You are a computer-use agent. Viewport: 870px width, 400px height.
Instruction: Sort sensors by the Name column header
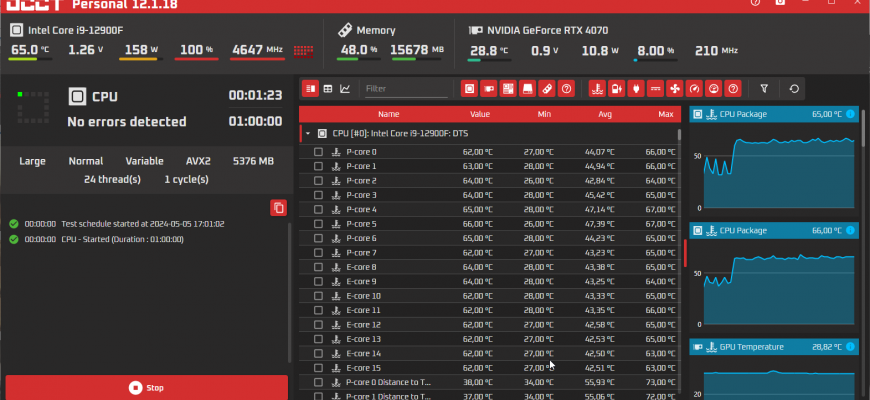(x=388, y=114)
